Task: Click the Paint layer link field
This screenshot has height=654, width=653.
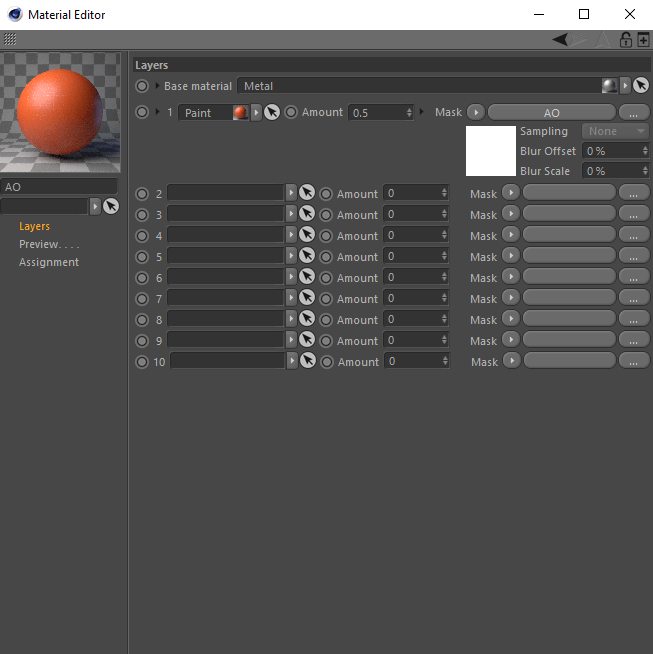Action: [x=213, y=113]
